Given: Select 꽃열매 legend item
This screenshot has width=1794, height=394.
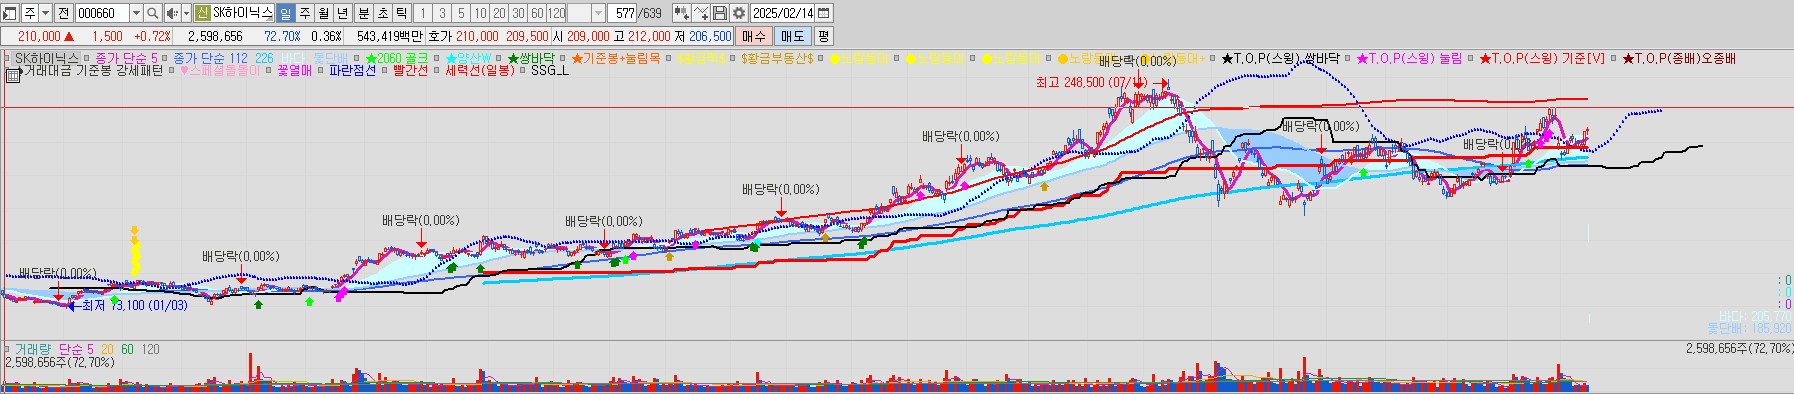Looking at the screenshot, I should tap(294, 72).
